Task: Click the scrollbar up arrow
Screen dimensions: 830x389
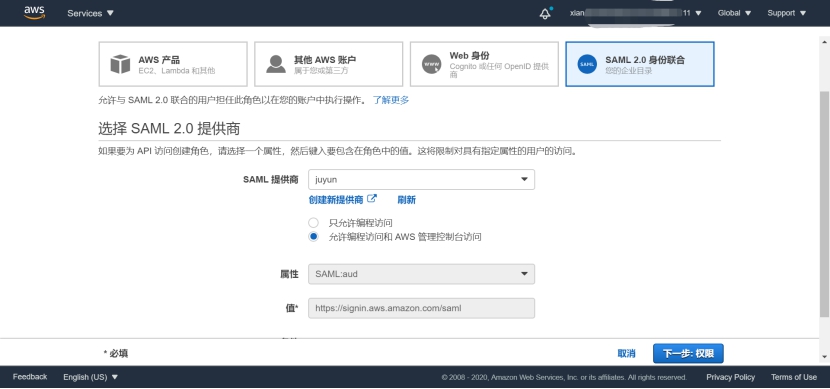Action: [x=825, y=41]
